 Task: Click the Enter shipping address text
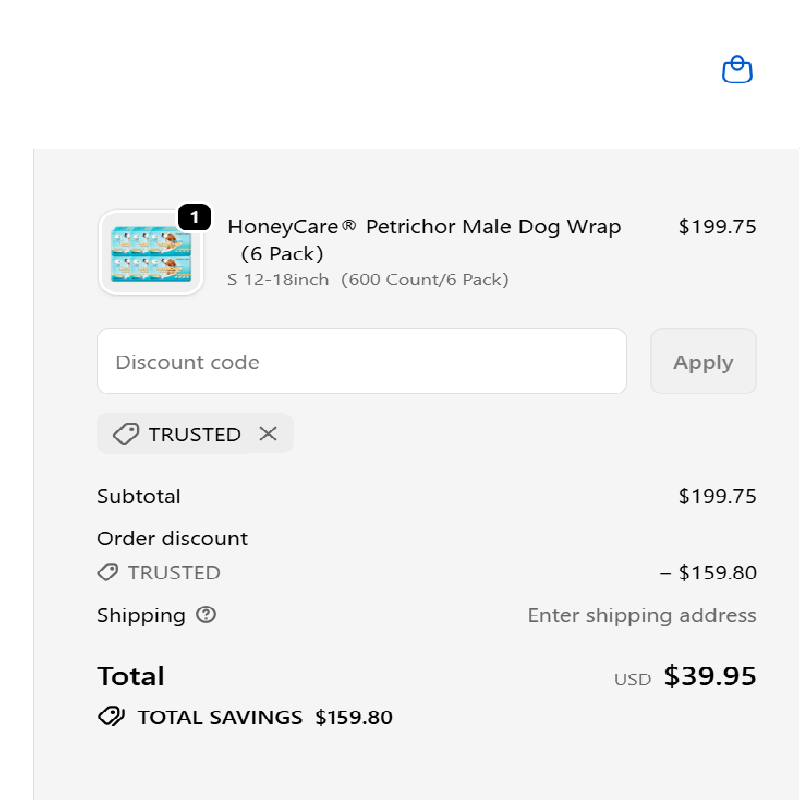(x=641, y=615)
